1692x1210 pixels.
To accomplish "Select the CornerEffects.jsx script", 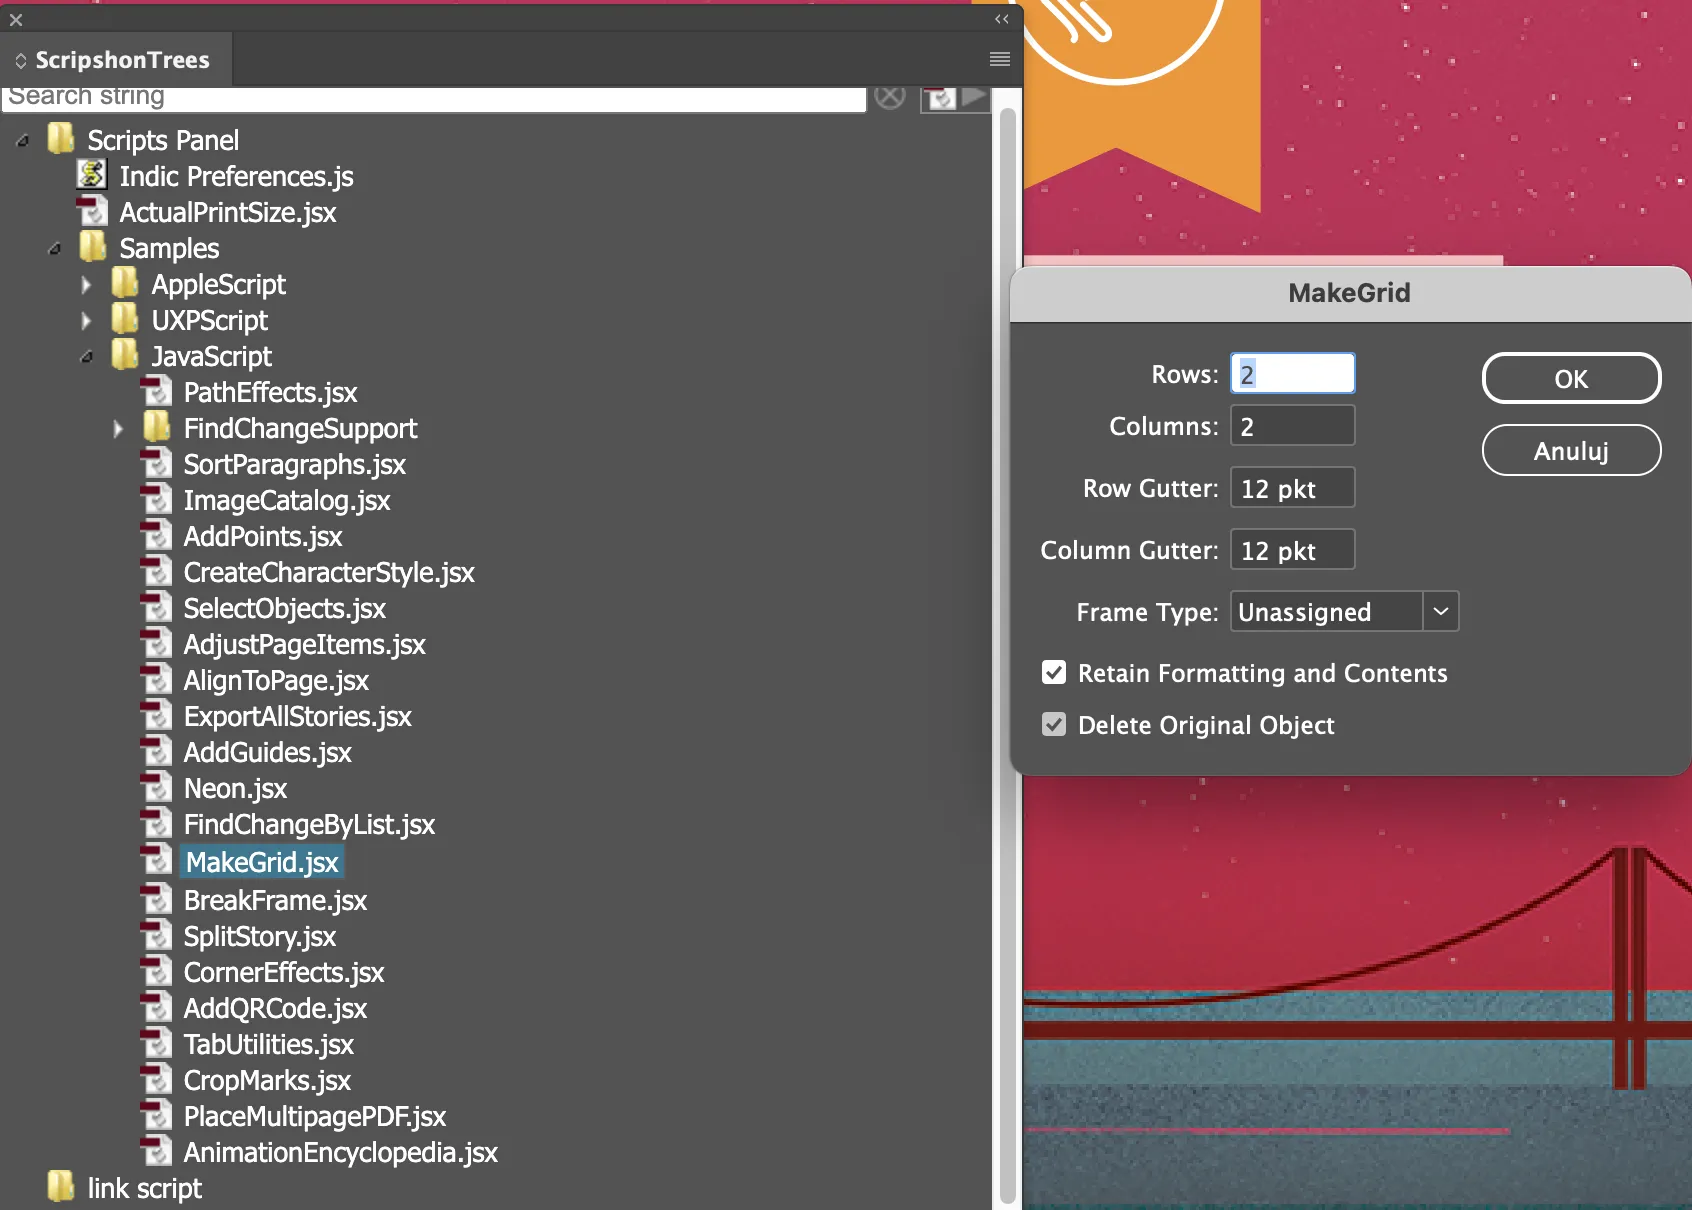I will pos(284,973).
